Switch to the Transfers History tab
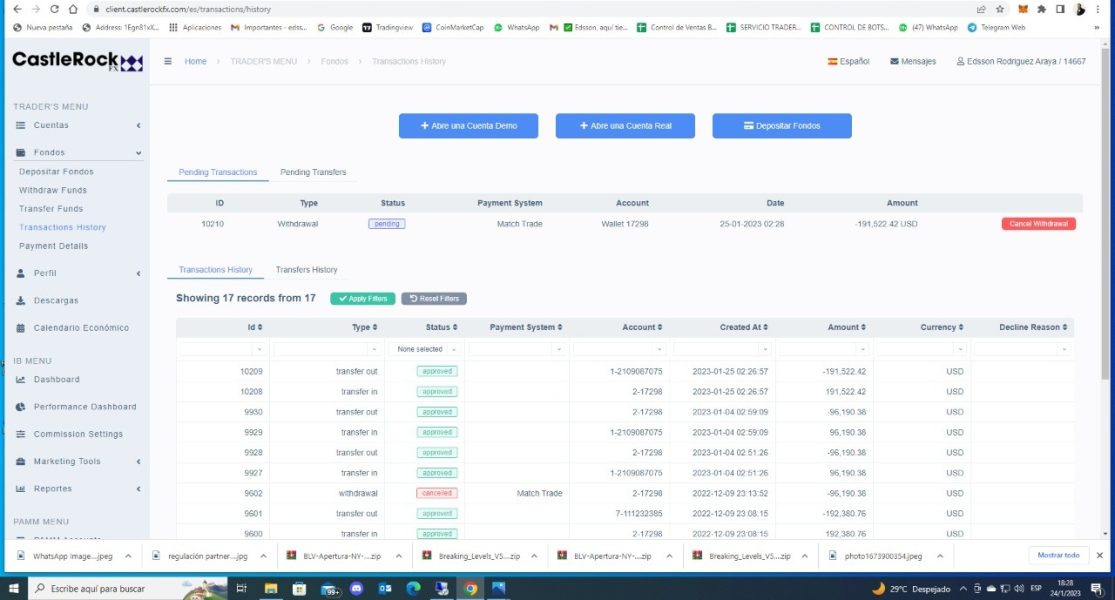This screenshot has width=1115, height=600. pos(306,269)
